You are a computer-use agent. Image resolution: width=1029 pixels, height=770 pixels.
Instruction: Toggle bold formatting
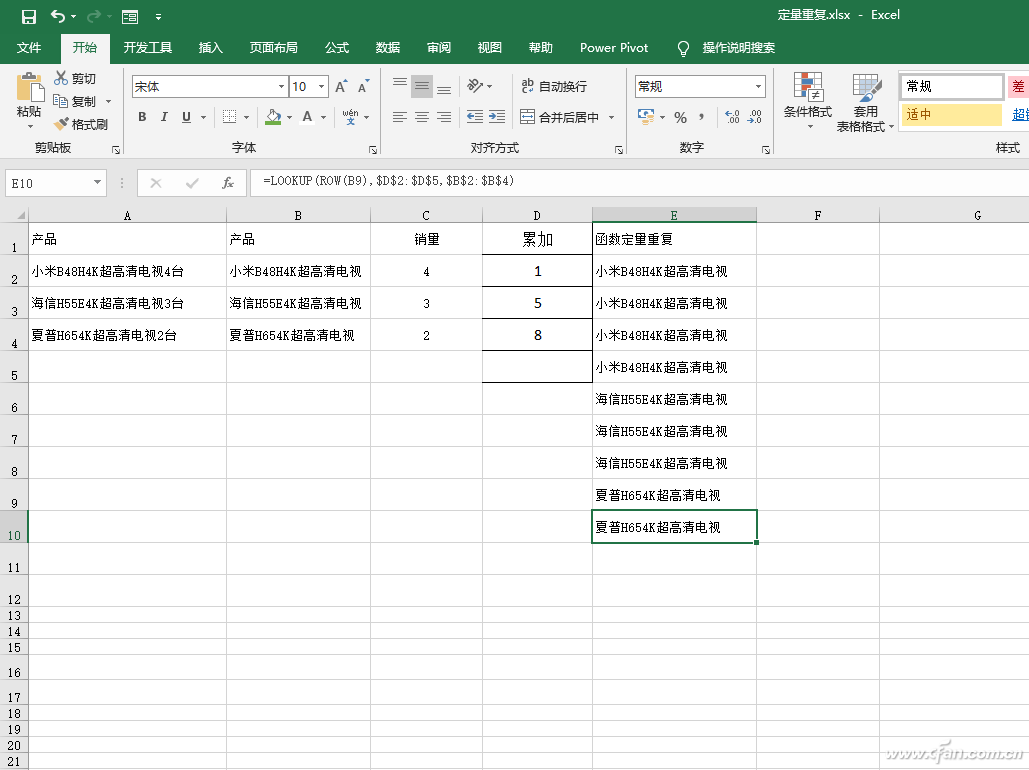[142, 117]
